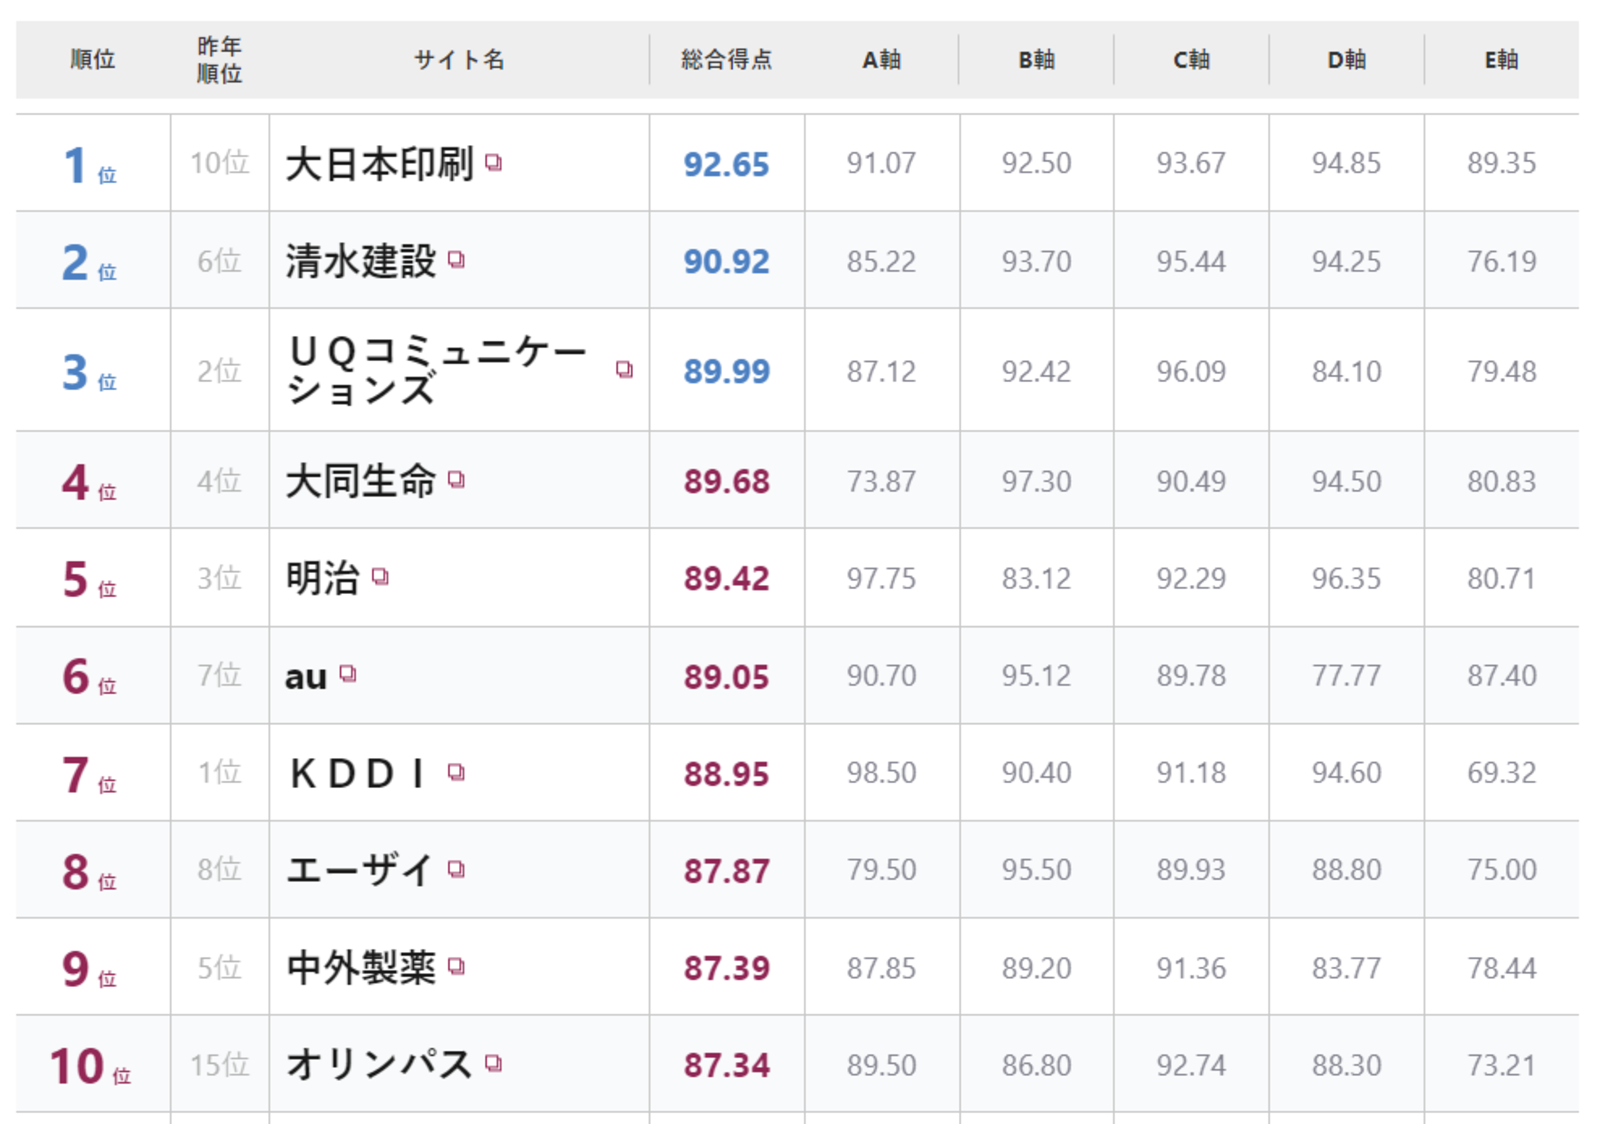Open the 明治 company entry
The image size is (1600, 1124).
pyautogui.click(x=320, y=578)
